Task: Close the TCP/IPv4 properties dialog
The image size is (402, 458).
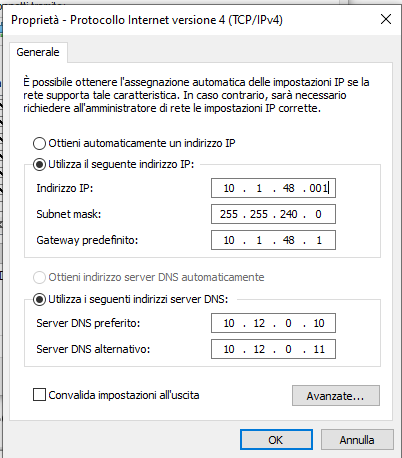Action: [x=386, y=19]
